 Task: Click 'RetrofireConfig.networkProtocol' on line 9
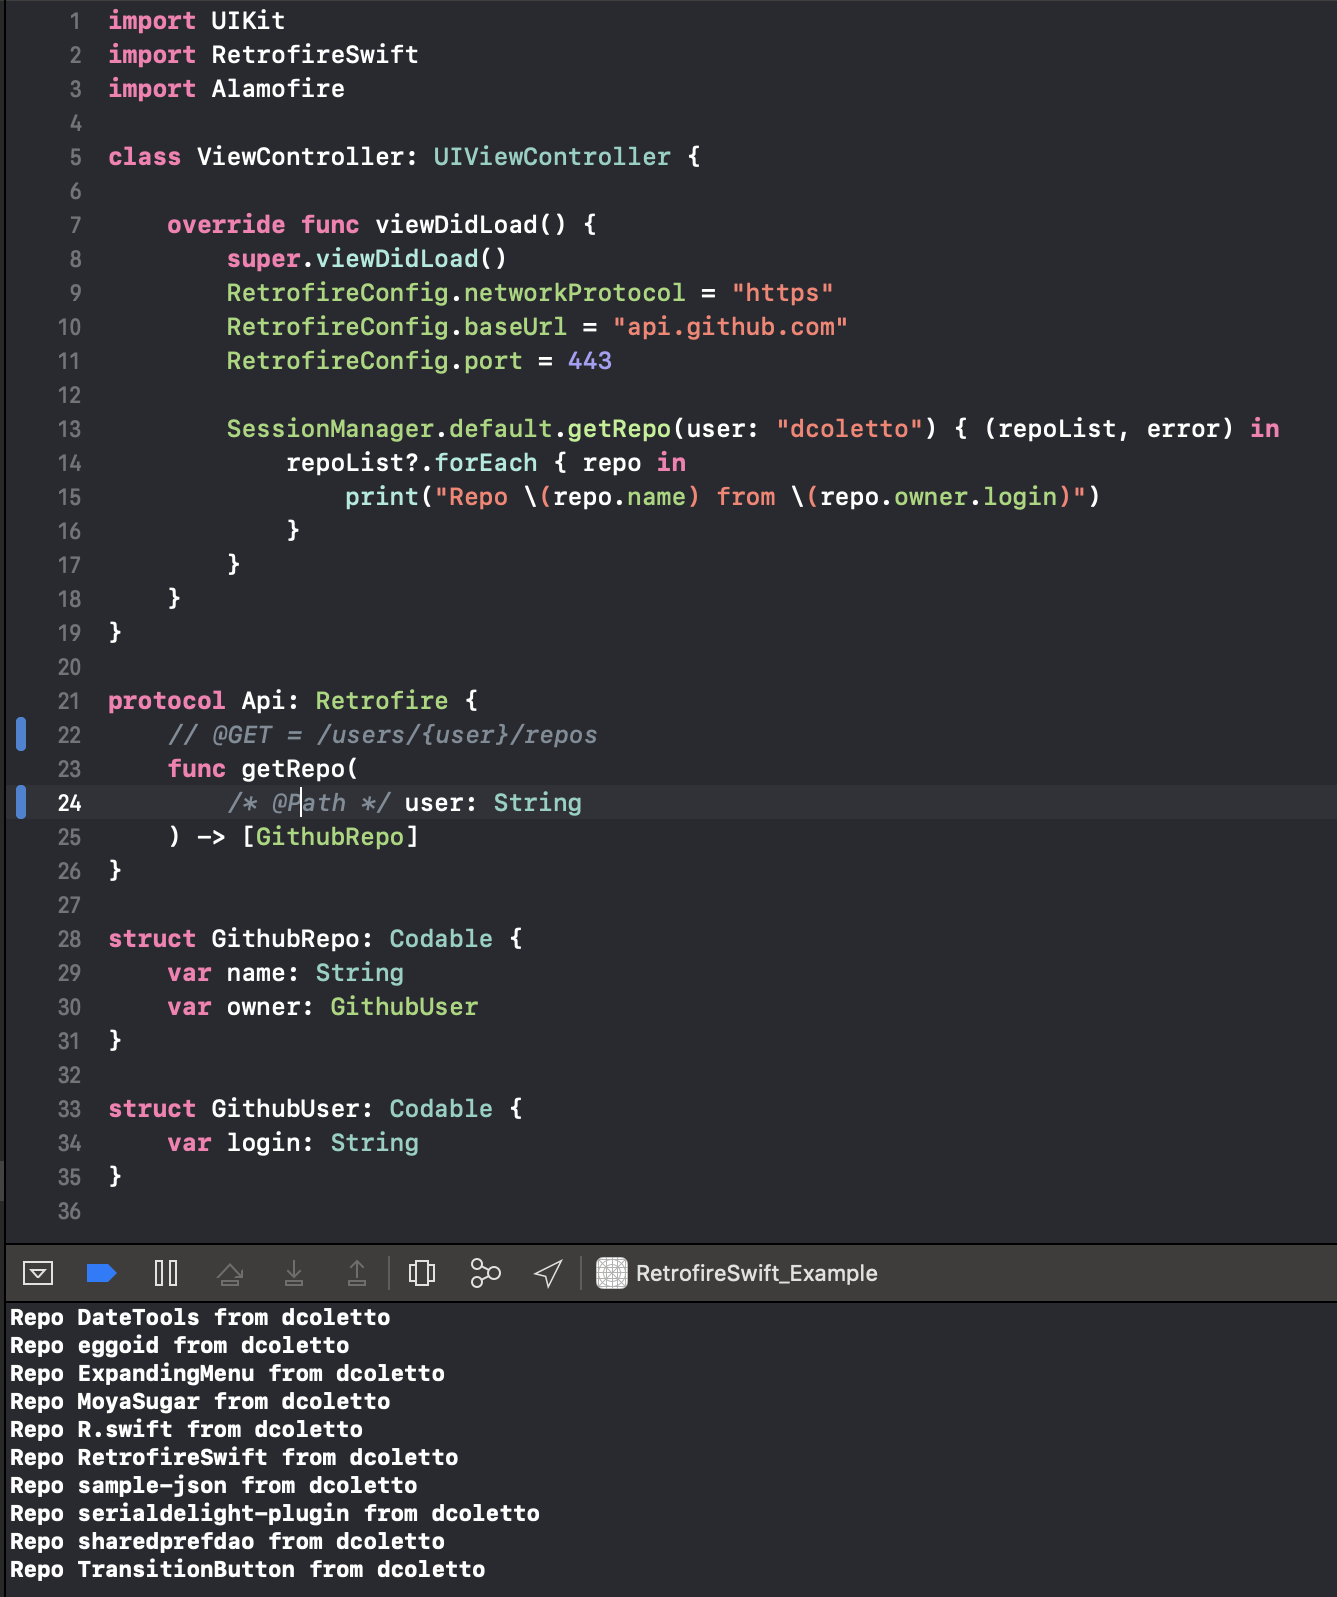pos(456,293)
